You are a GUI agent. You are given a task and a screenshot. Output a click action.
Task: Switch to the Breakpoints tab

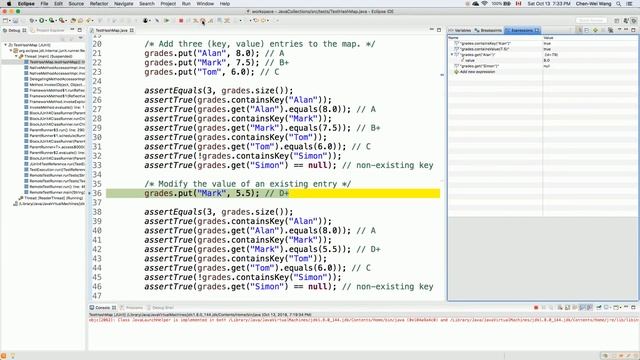[488, 30]
